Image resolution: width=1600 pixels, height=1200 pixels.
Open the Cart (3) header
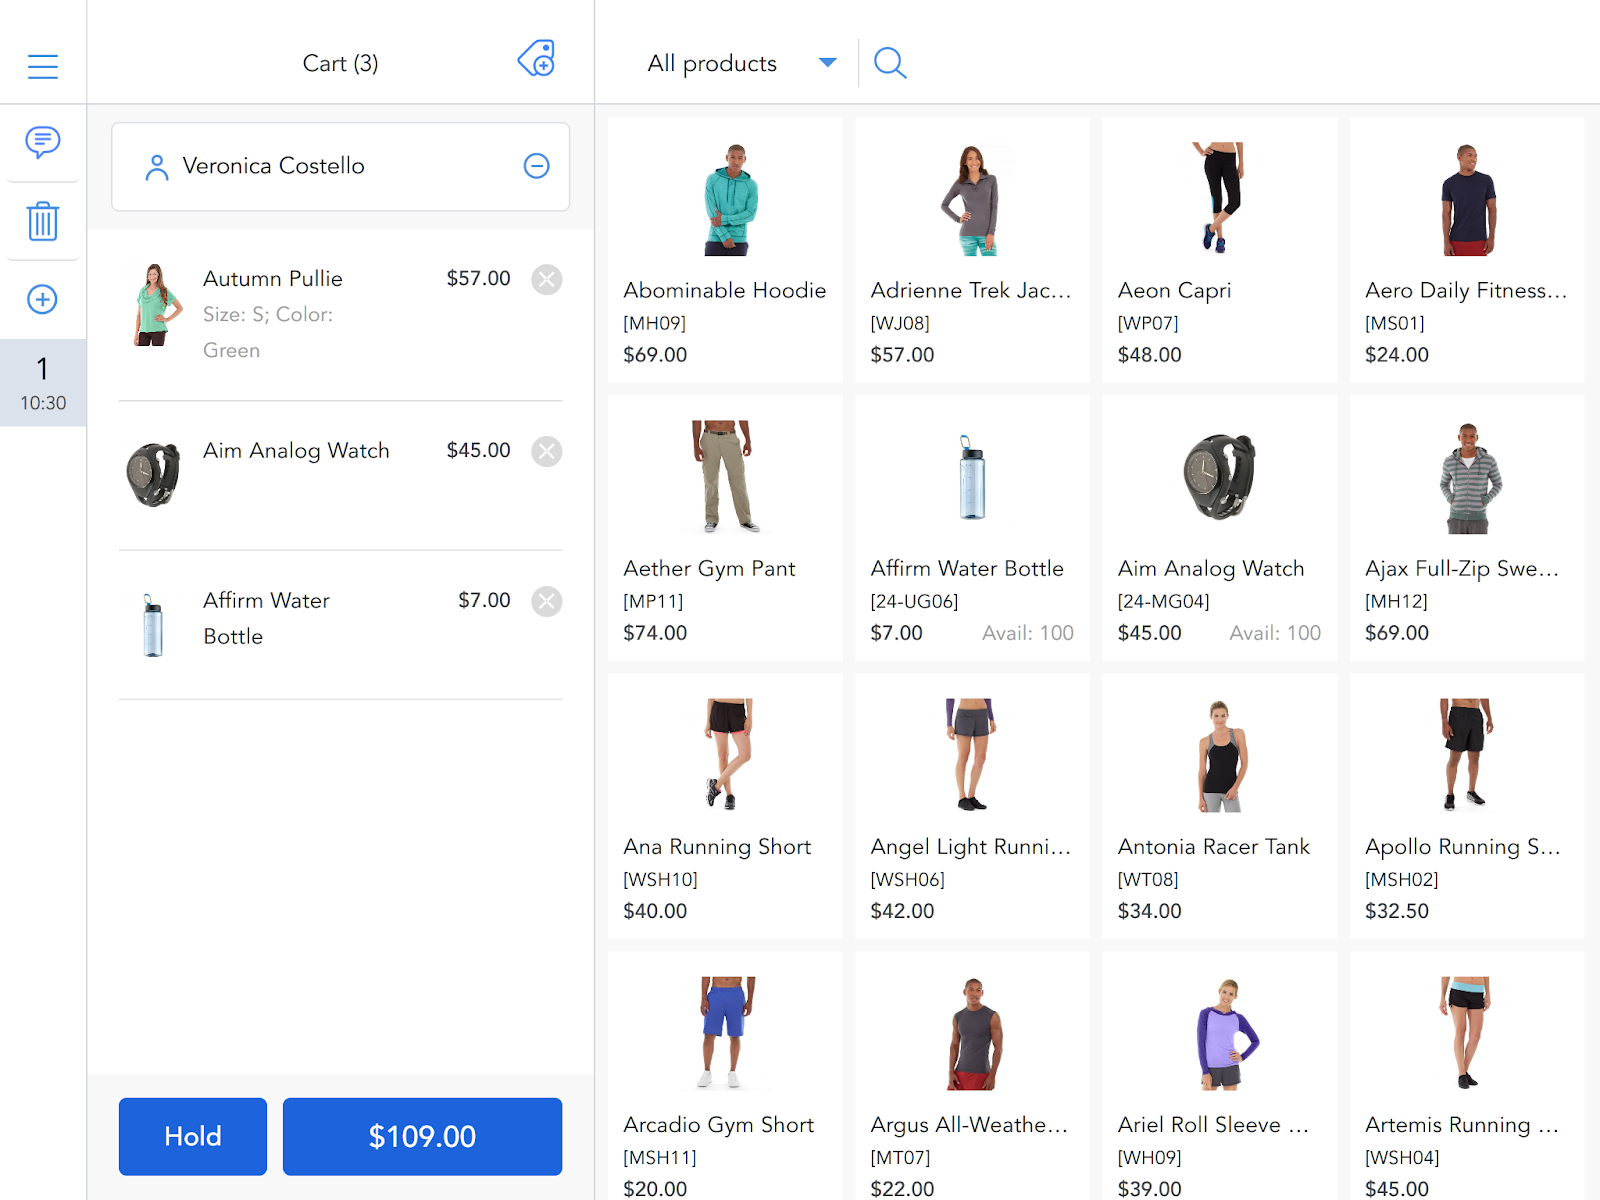click(340, 62)
